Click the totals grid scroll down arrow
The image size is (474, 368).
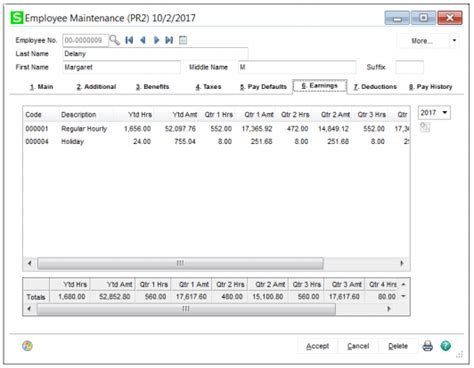(403, 296)
